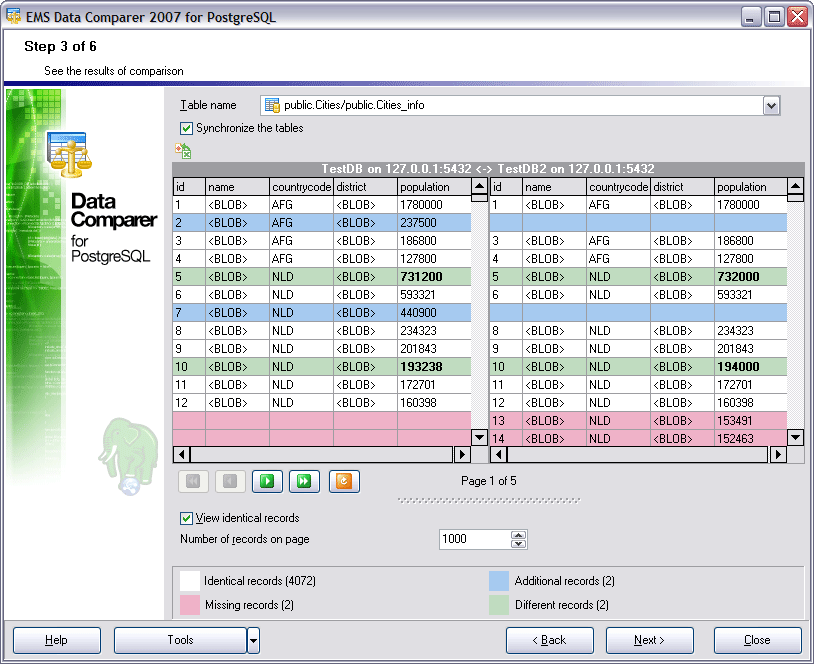Click the Number of records on page field

[475, 539]
